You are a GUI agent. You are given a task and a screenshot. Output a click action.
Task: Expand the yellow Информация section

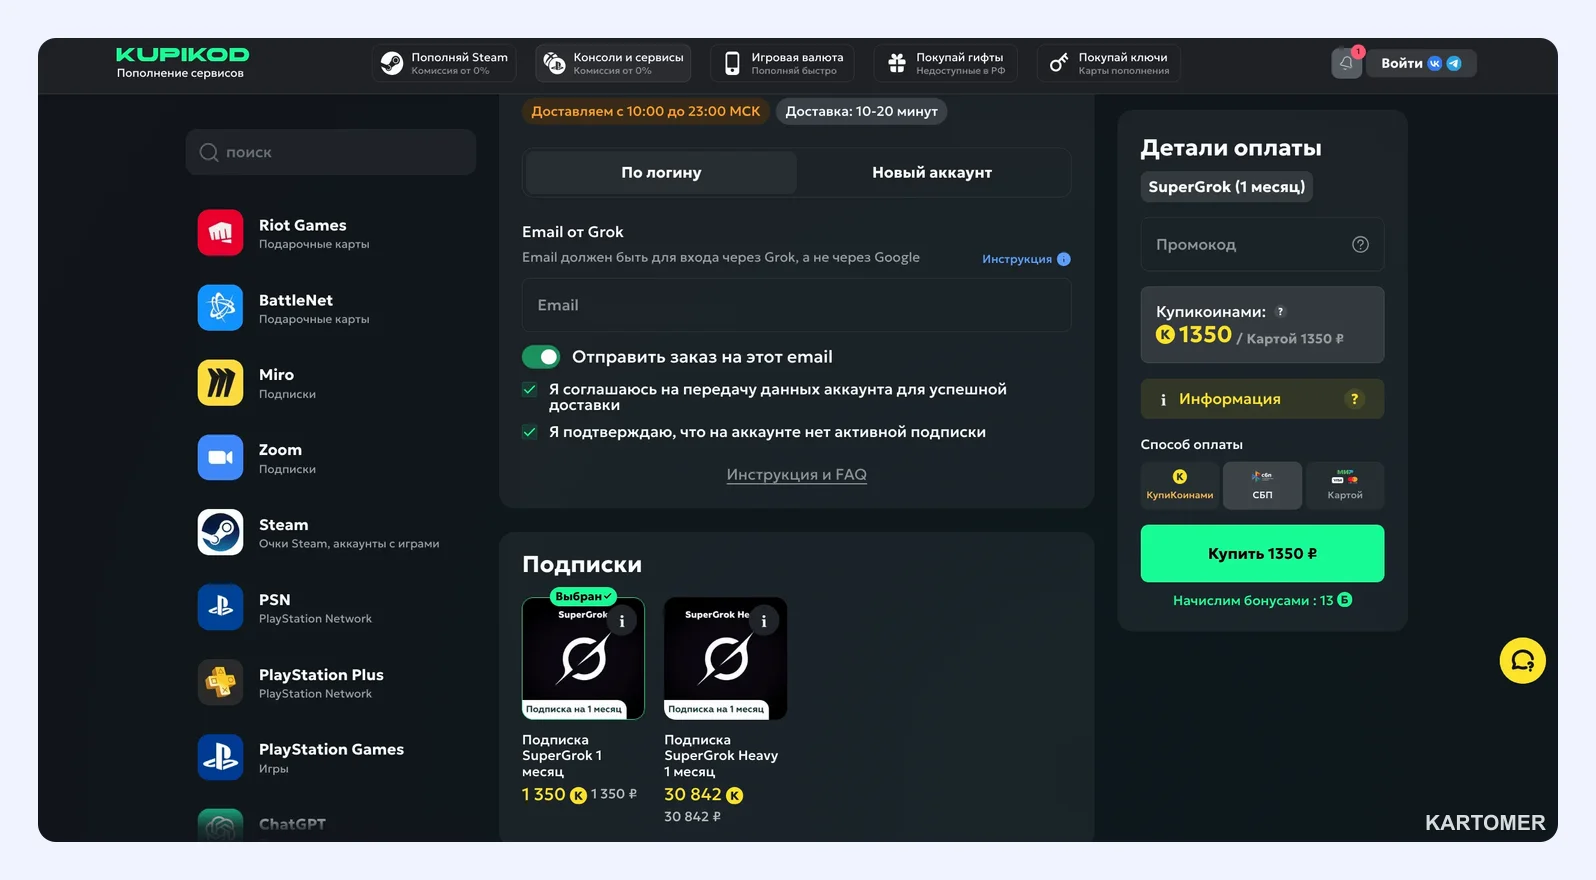pyautogui.click(x=1262, y=399)
